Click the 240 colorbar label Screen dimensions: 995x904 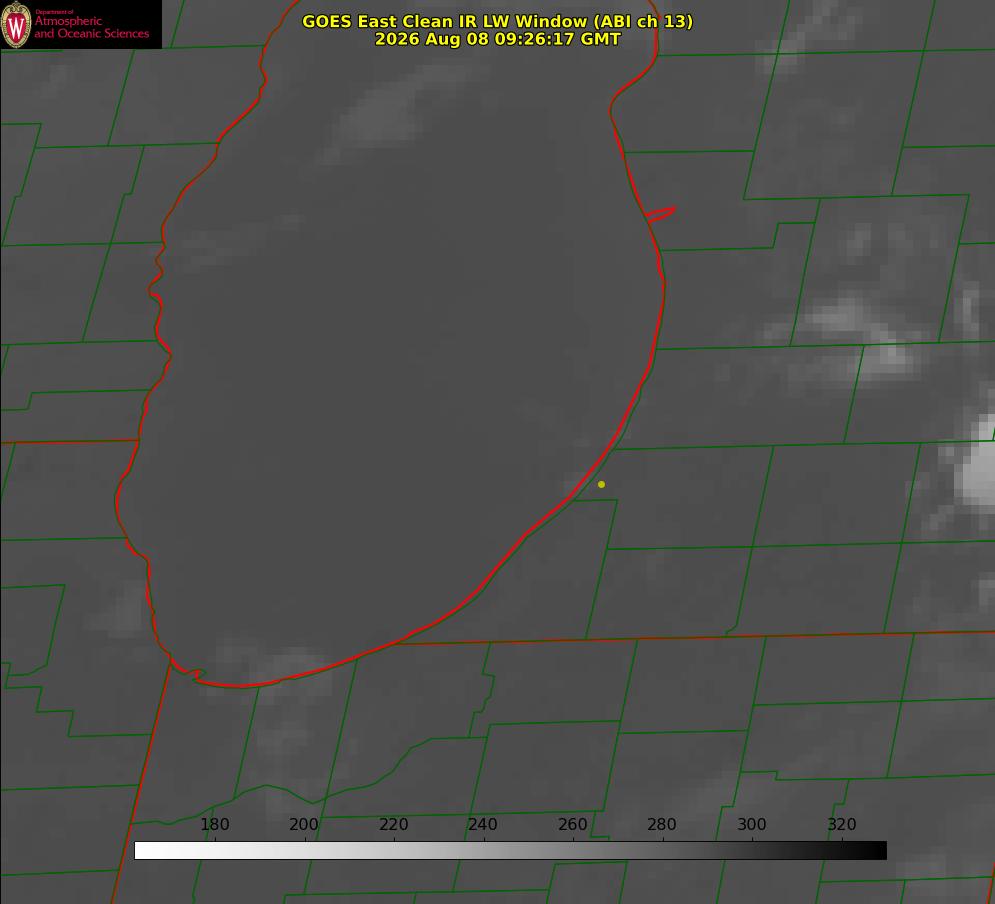483,824
